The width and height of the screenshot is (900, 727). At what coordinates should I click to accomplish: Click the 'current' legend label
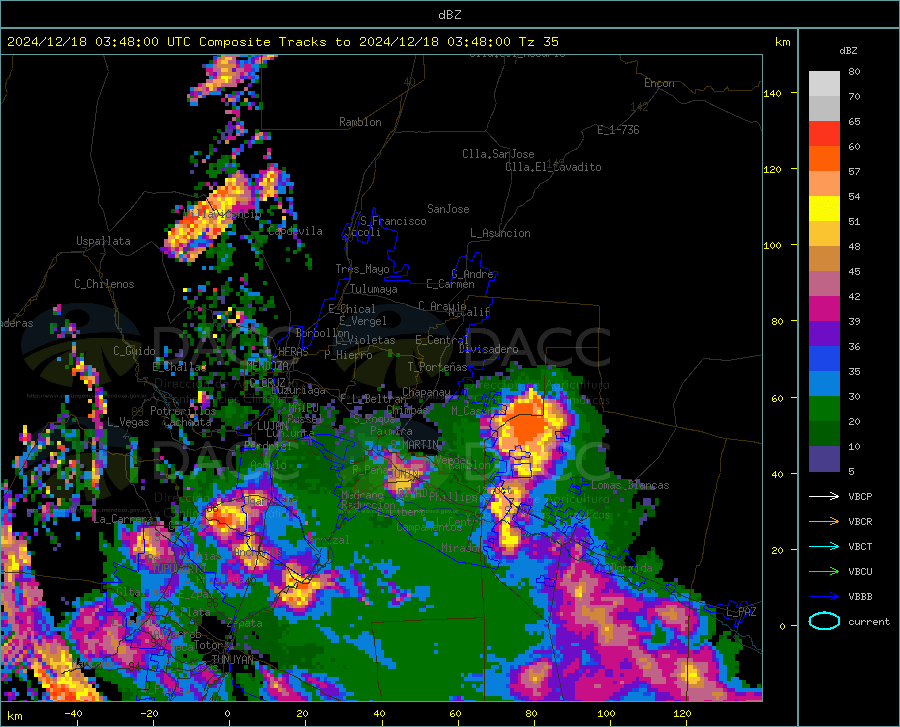[869, 621]
